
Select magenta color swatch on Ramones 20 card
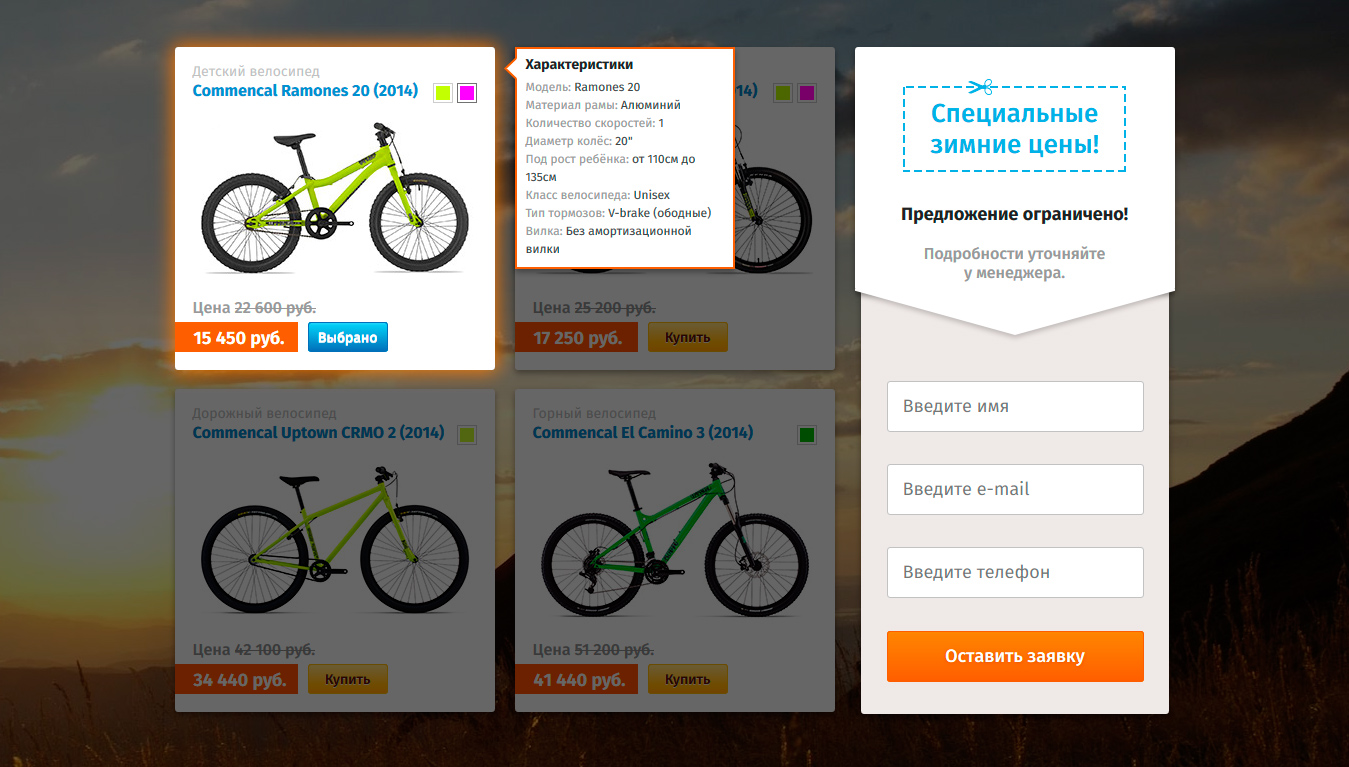(467, 93)
